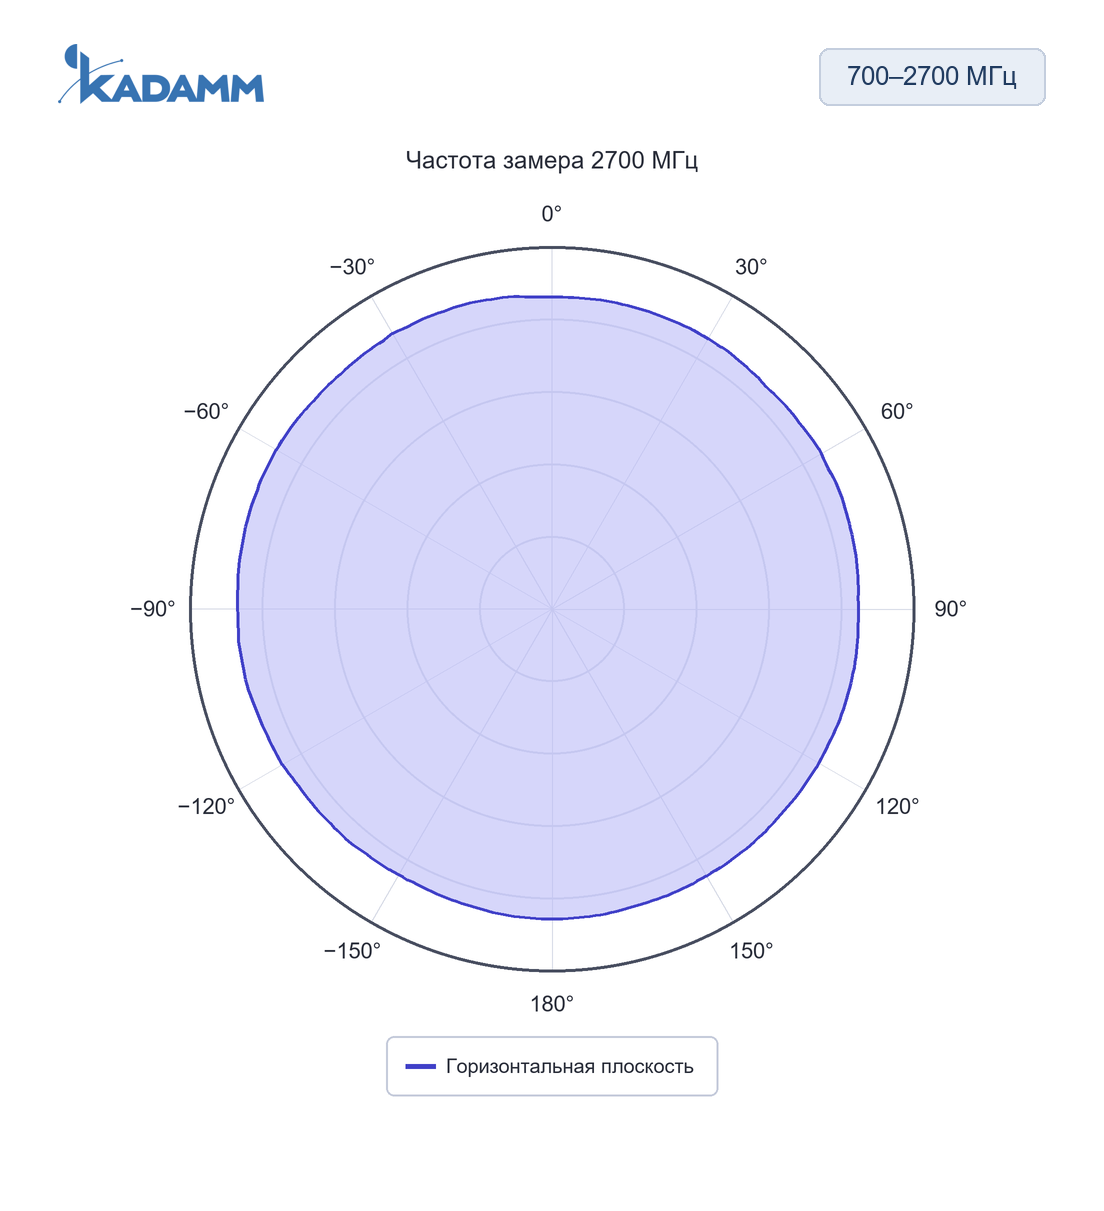Click the −150° angle label
The image size is (1104, 1211).
(x=352, y=951)
